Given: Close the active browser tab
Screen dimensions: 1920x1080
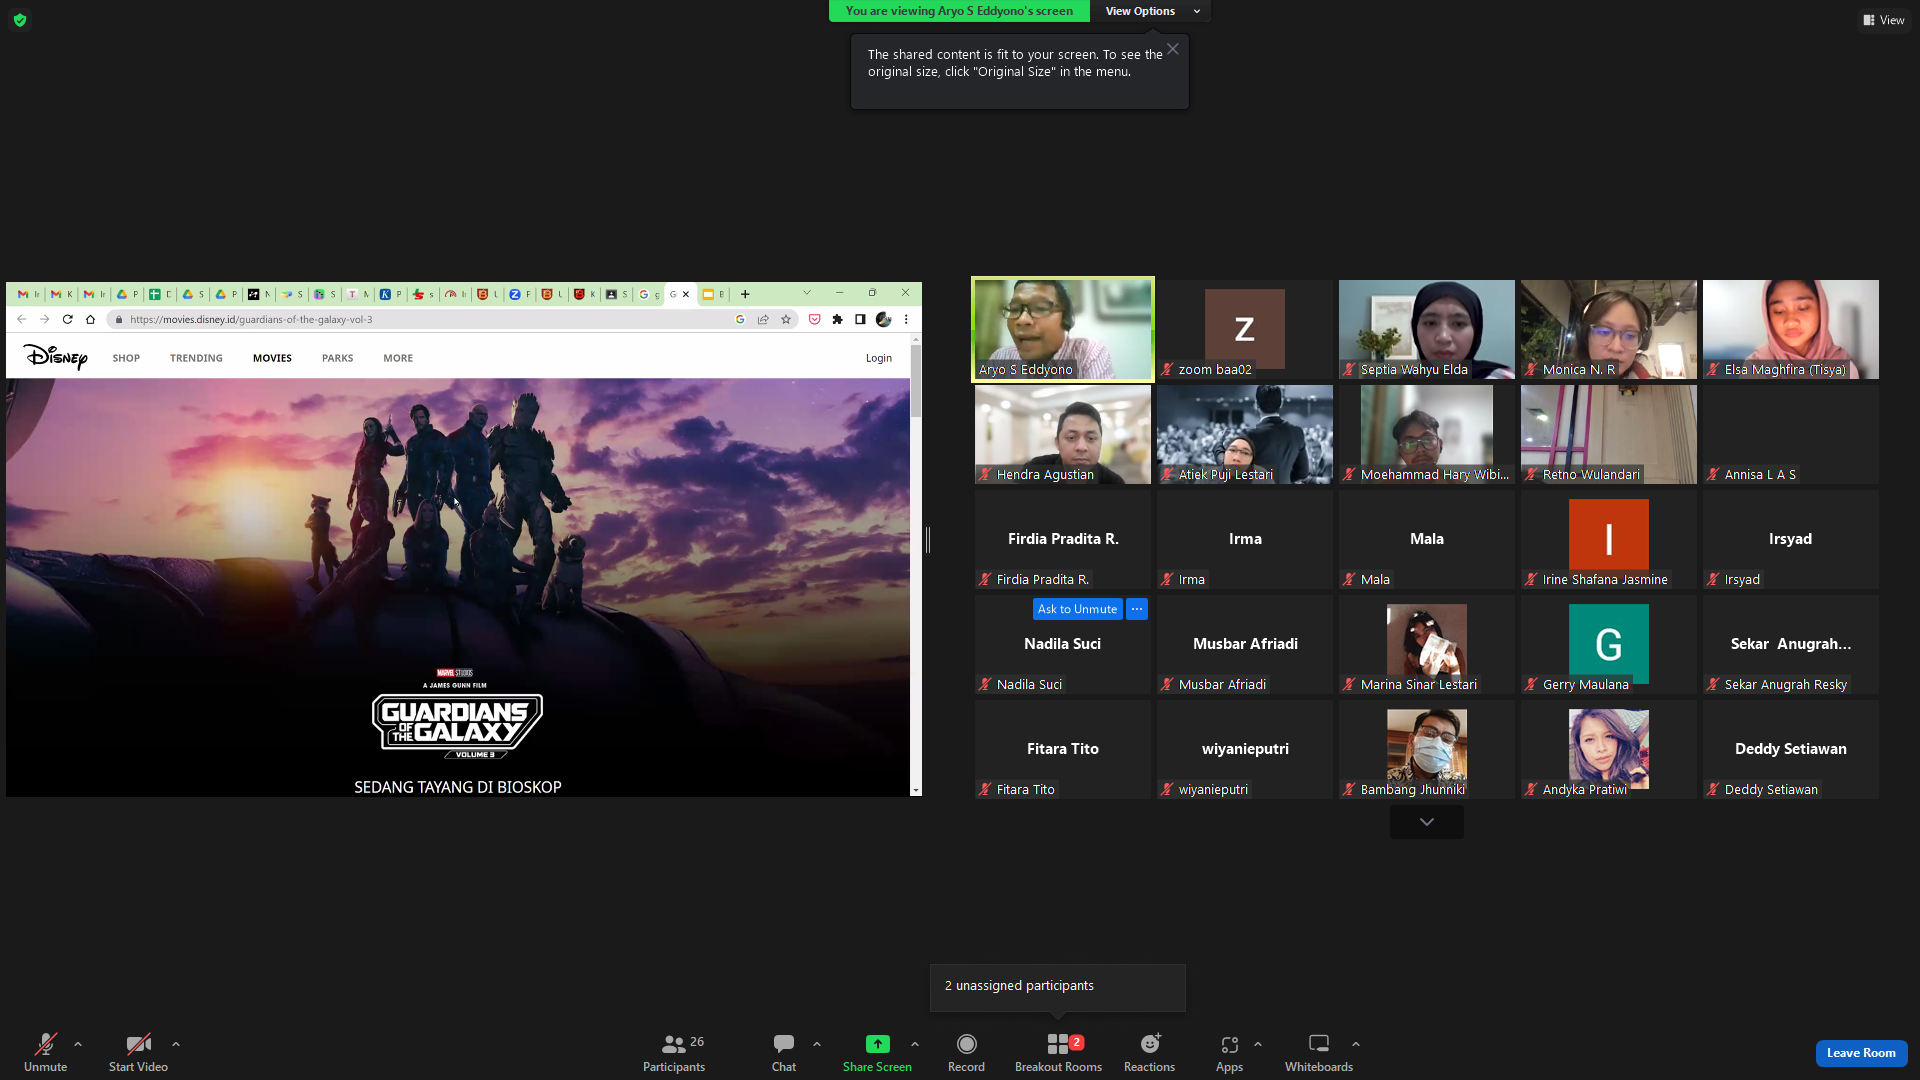Looking at the screenshot, I should [x=686, y=294].
